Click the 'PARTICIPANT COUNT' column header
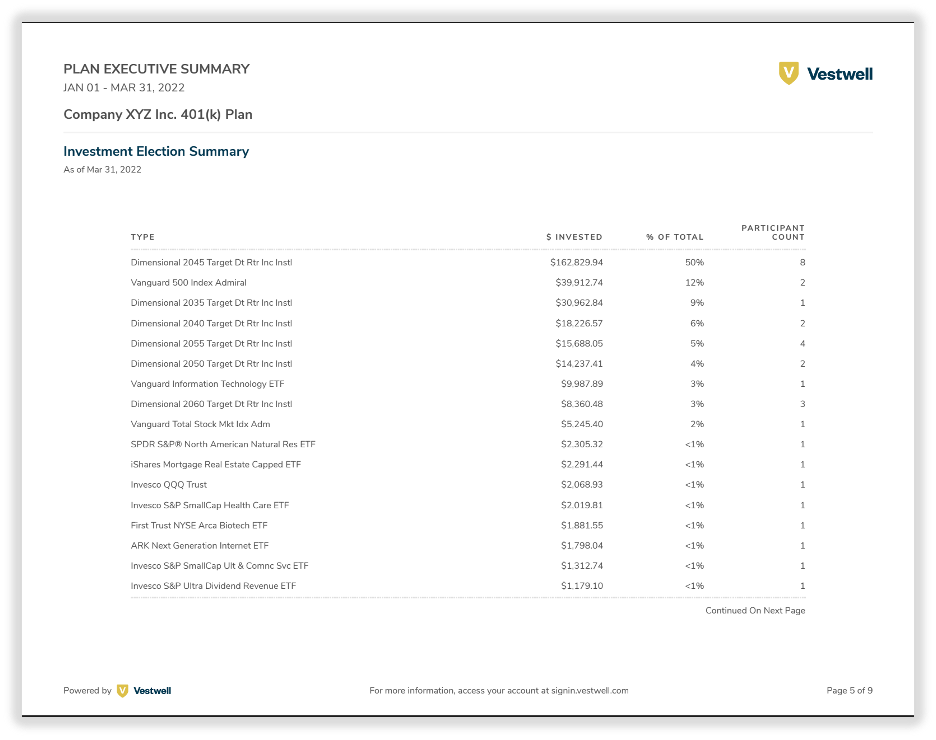936x740 pixels. click(x=773, y=232)
